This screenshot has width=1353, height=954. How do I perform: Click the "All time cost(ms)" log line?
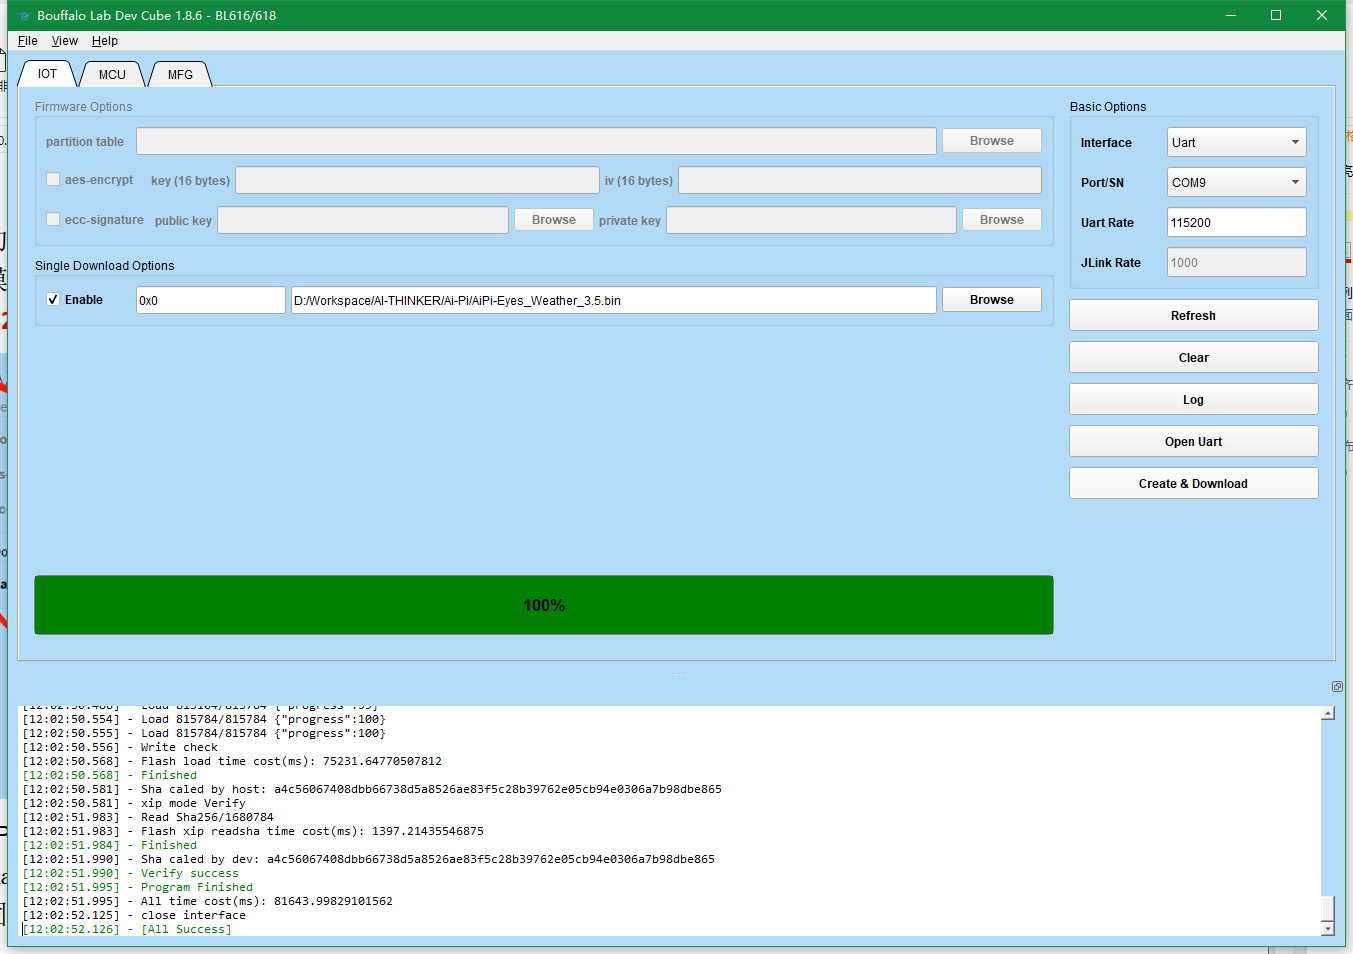tap(208, 901)
